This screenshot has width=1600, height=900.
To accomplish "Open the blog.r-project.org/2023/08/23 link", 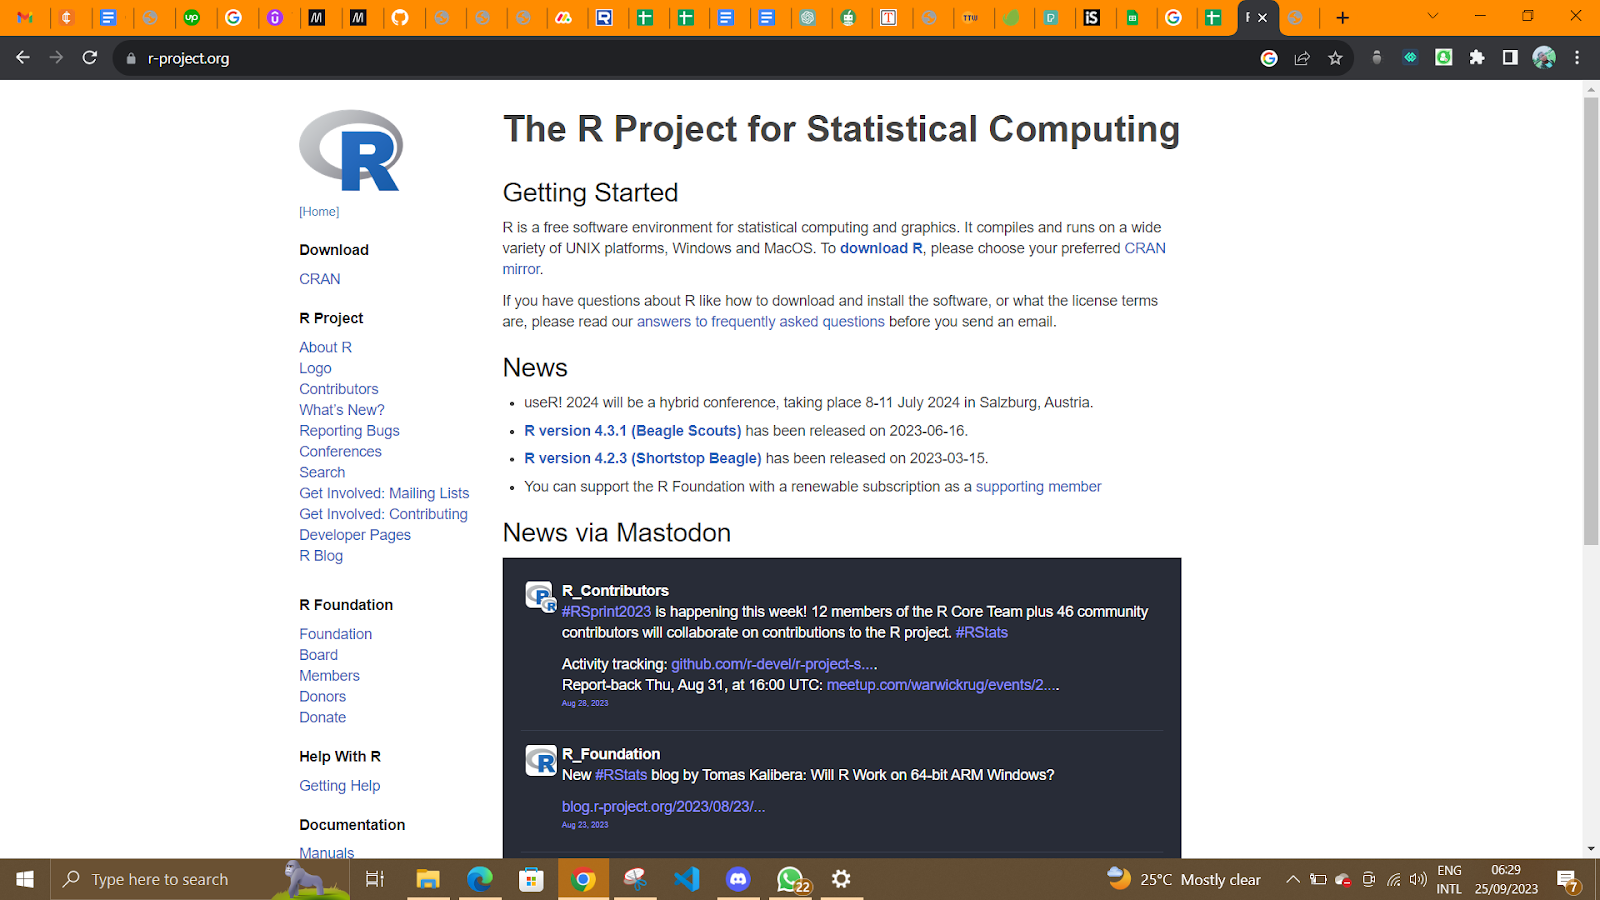I will pyautogui.click(x=663, y=807).
